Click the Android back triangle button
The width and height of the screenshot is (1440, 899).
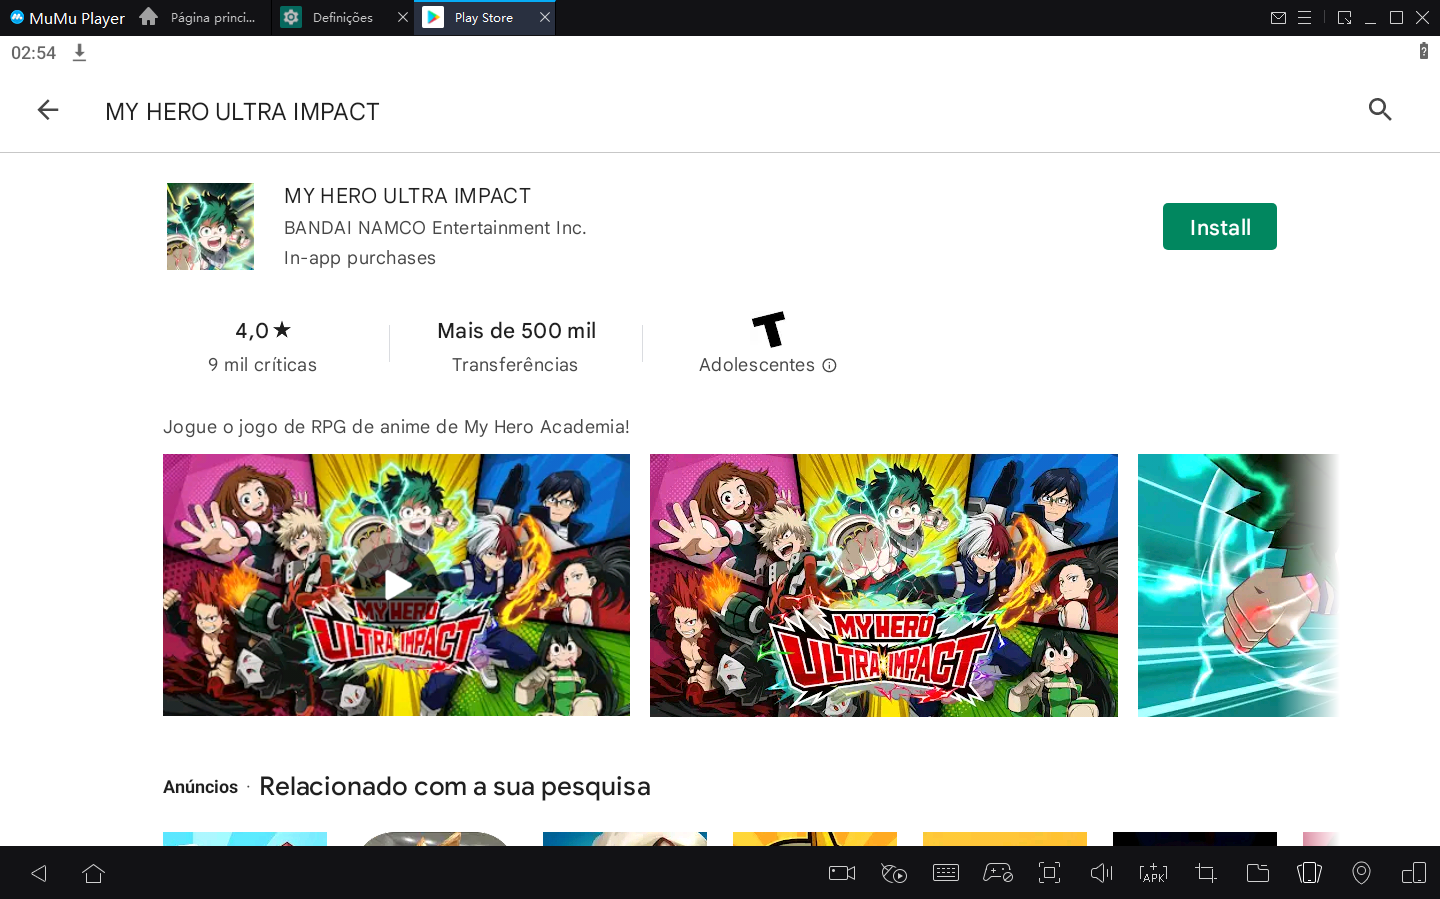(x=39, y=874)
